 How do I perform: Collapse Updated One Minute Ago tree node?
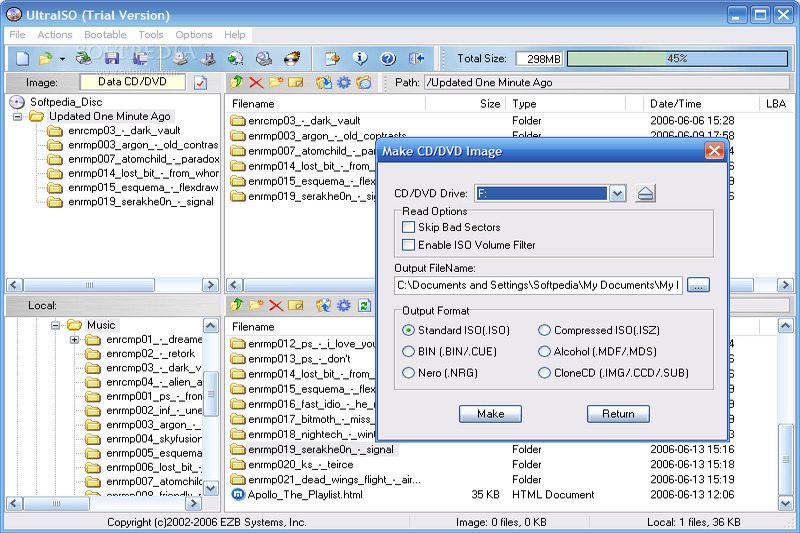coord(18,116)
